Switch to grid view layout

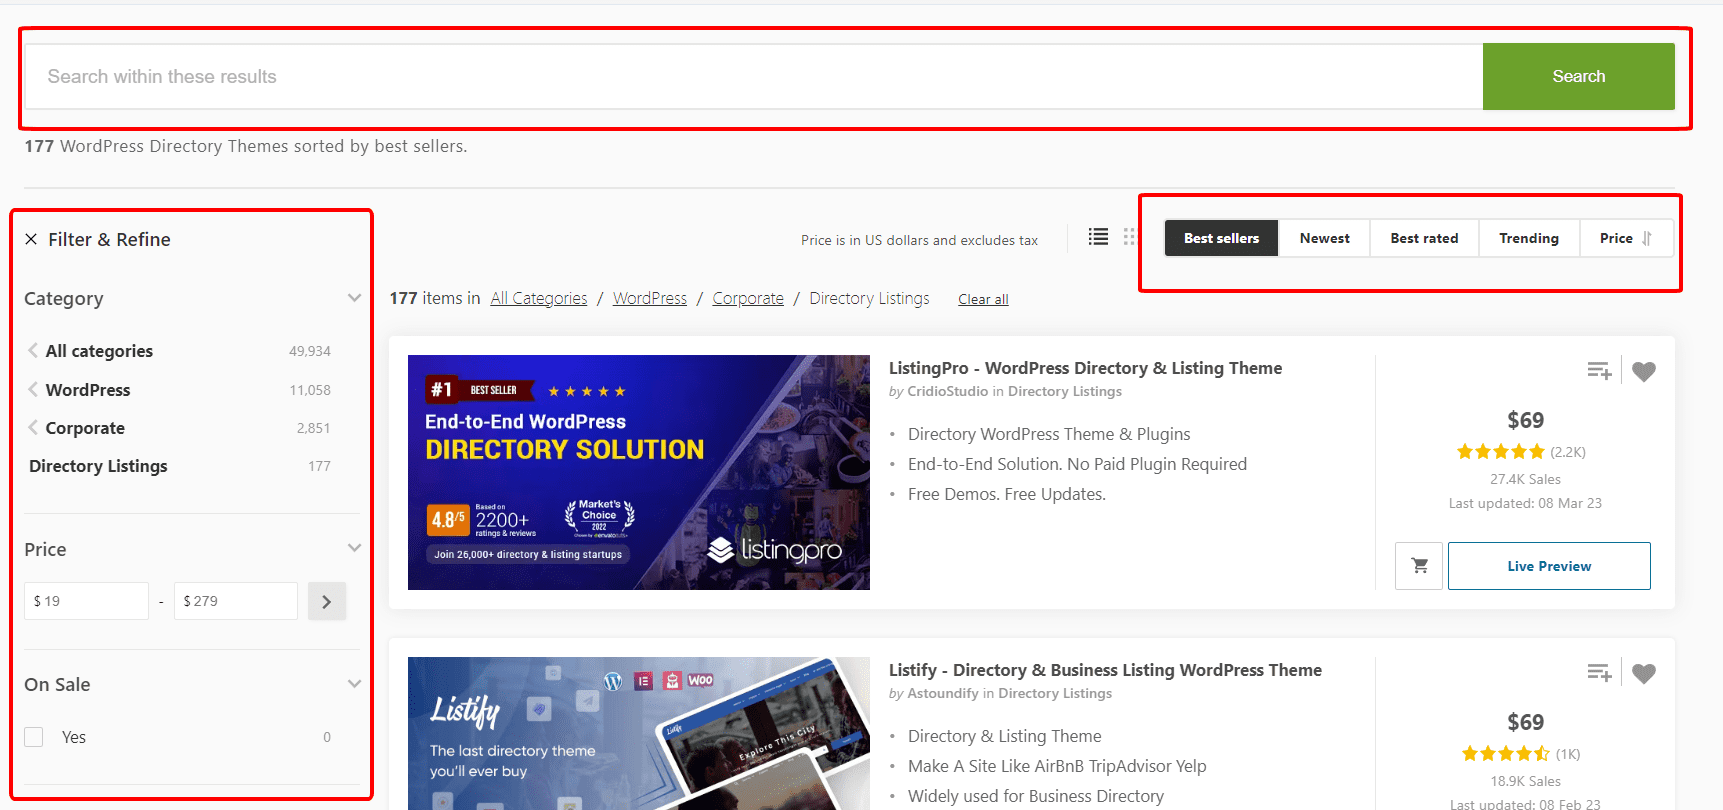point(1129,237)
